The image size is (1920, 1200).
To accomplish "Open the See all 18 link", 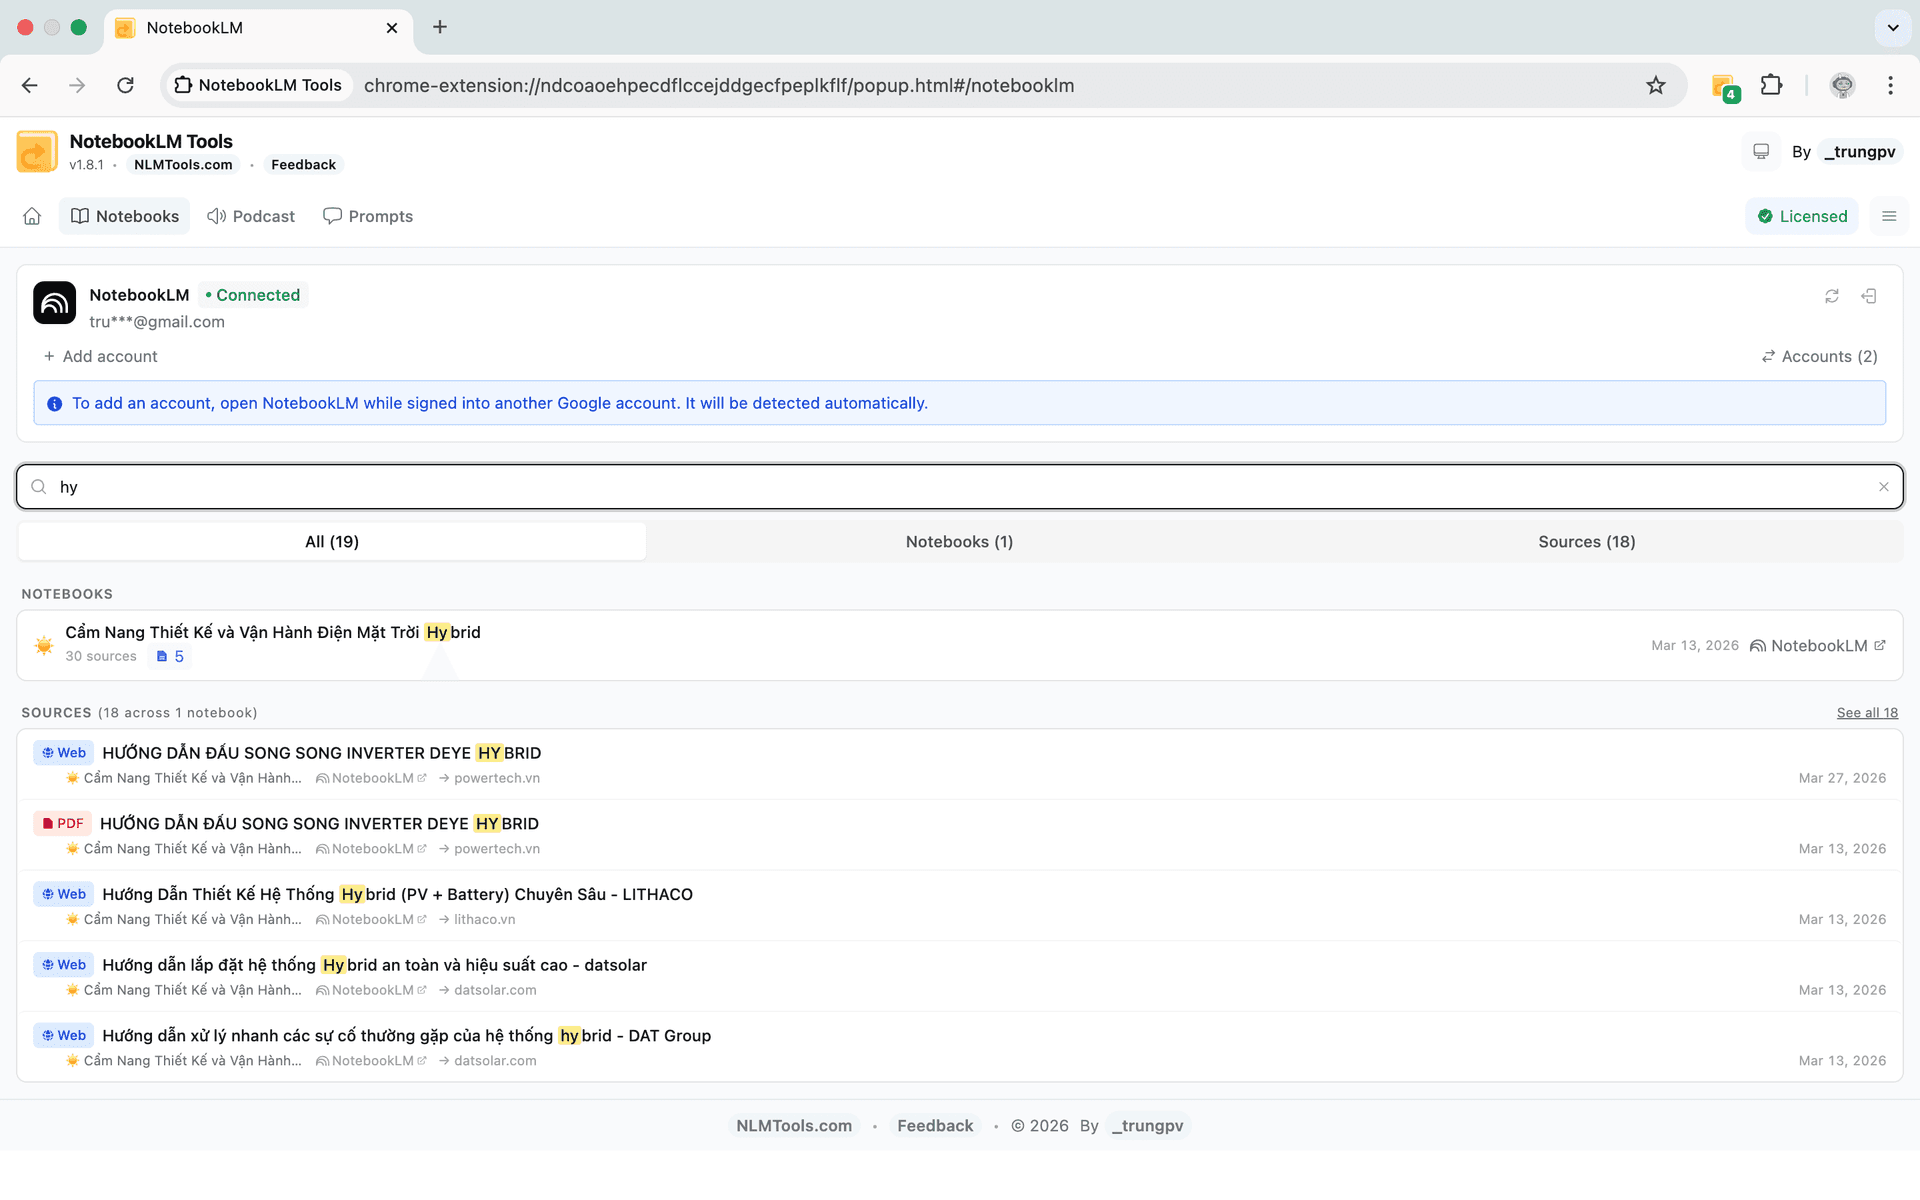I will (1866, 712).
